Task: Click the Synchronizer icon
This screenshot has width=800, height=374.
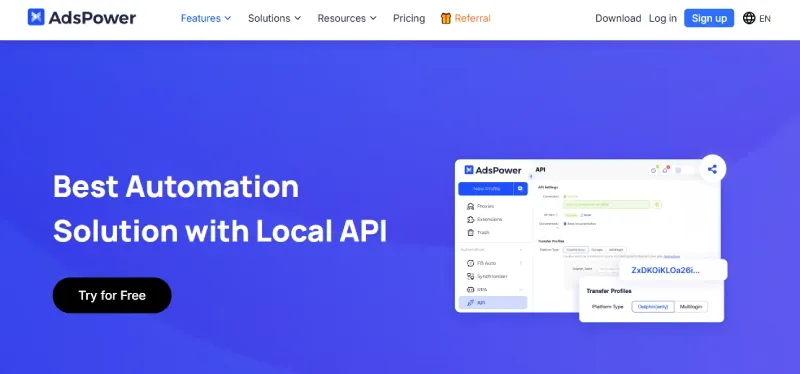Action: coord(470,277)
